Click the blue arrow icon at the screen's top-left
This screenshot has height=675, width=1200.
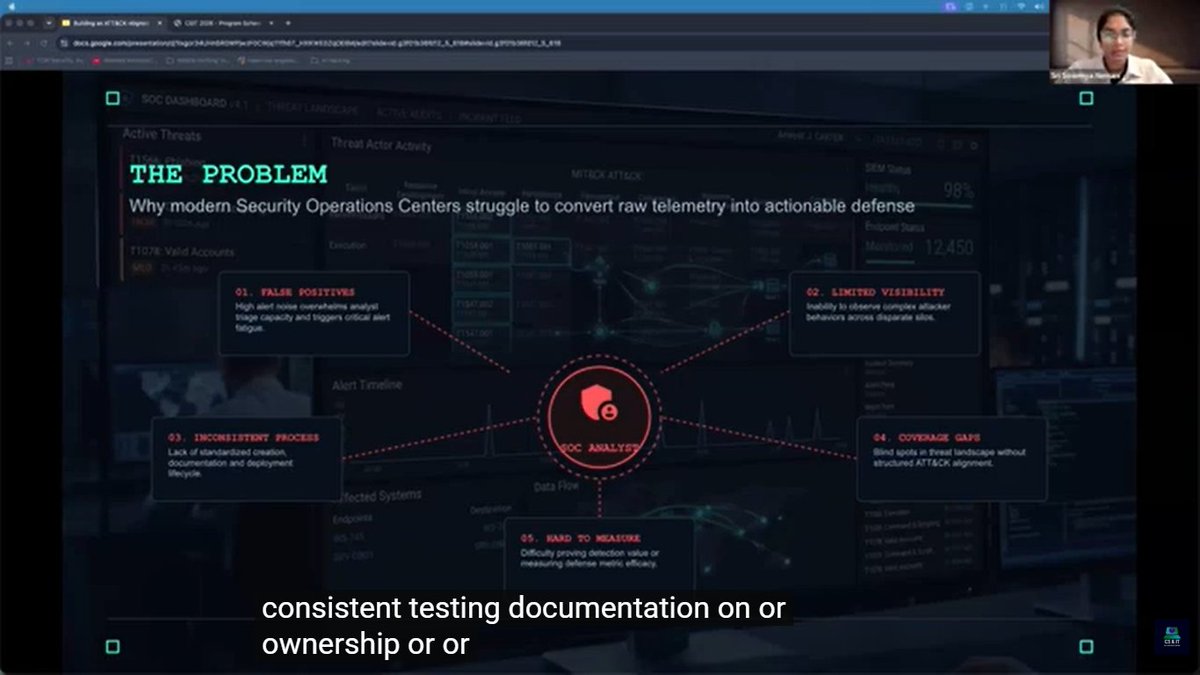pyautogui.click(x=12, y=7)
